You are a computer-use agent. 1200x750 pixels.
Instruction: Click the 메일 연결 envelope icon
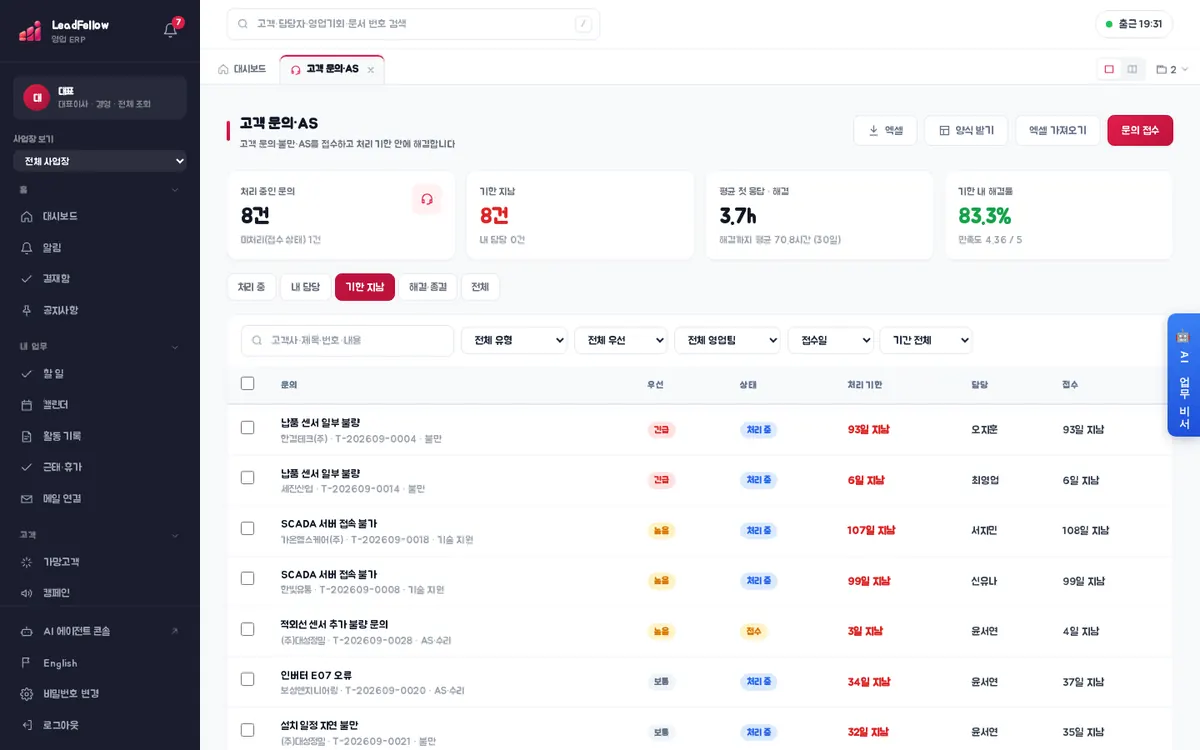pyautogui.click(x=27, y=498)
